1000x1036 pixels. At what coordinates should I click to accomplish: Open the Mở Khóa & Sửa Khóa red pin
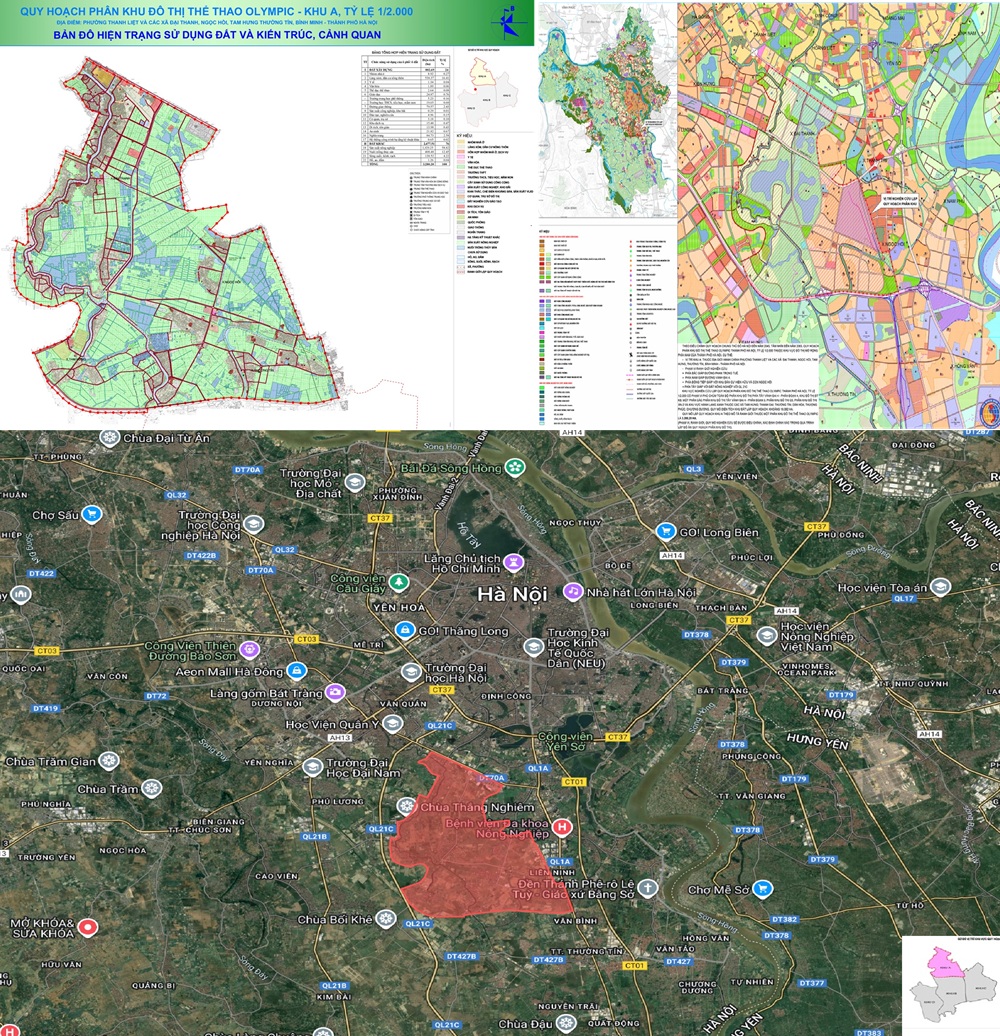(x=88, y=928)
